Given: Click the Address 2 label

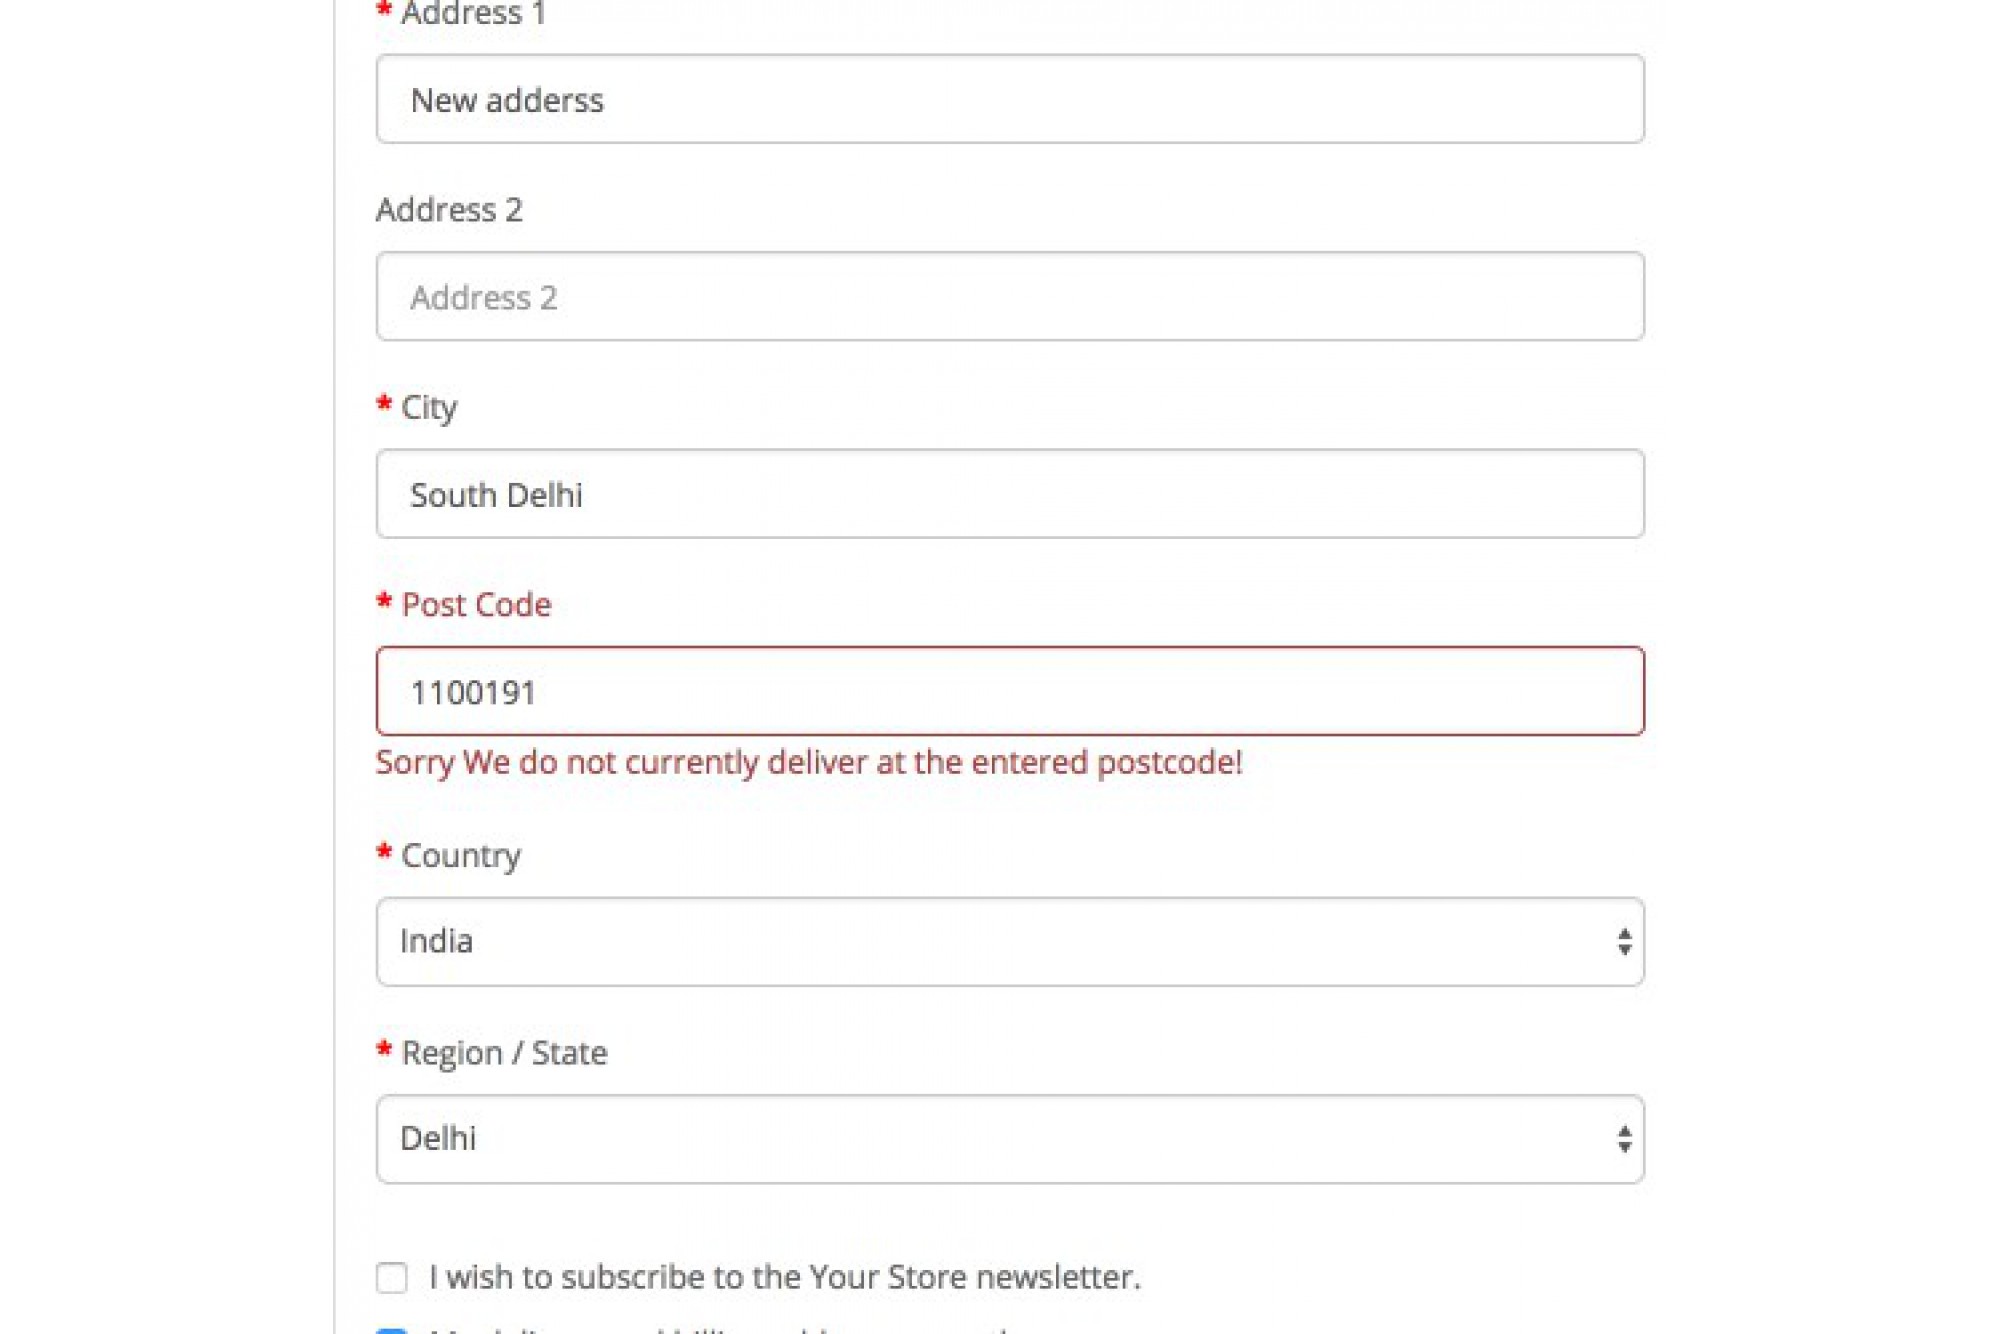Looking at the screenshot, I should (449, 209).
